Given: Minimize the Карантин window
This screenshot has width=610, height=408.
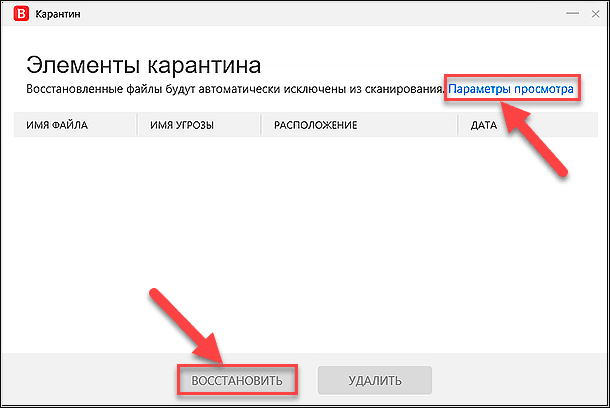Looking at the screenshot, I should coord(573,14).
